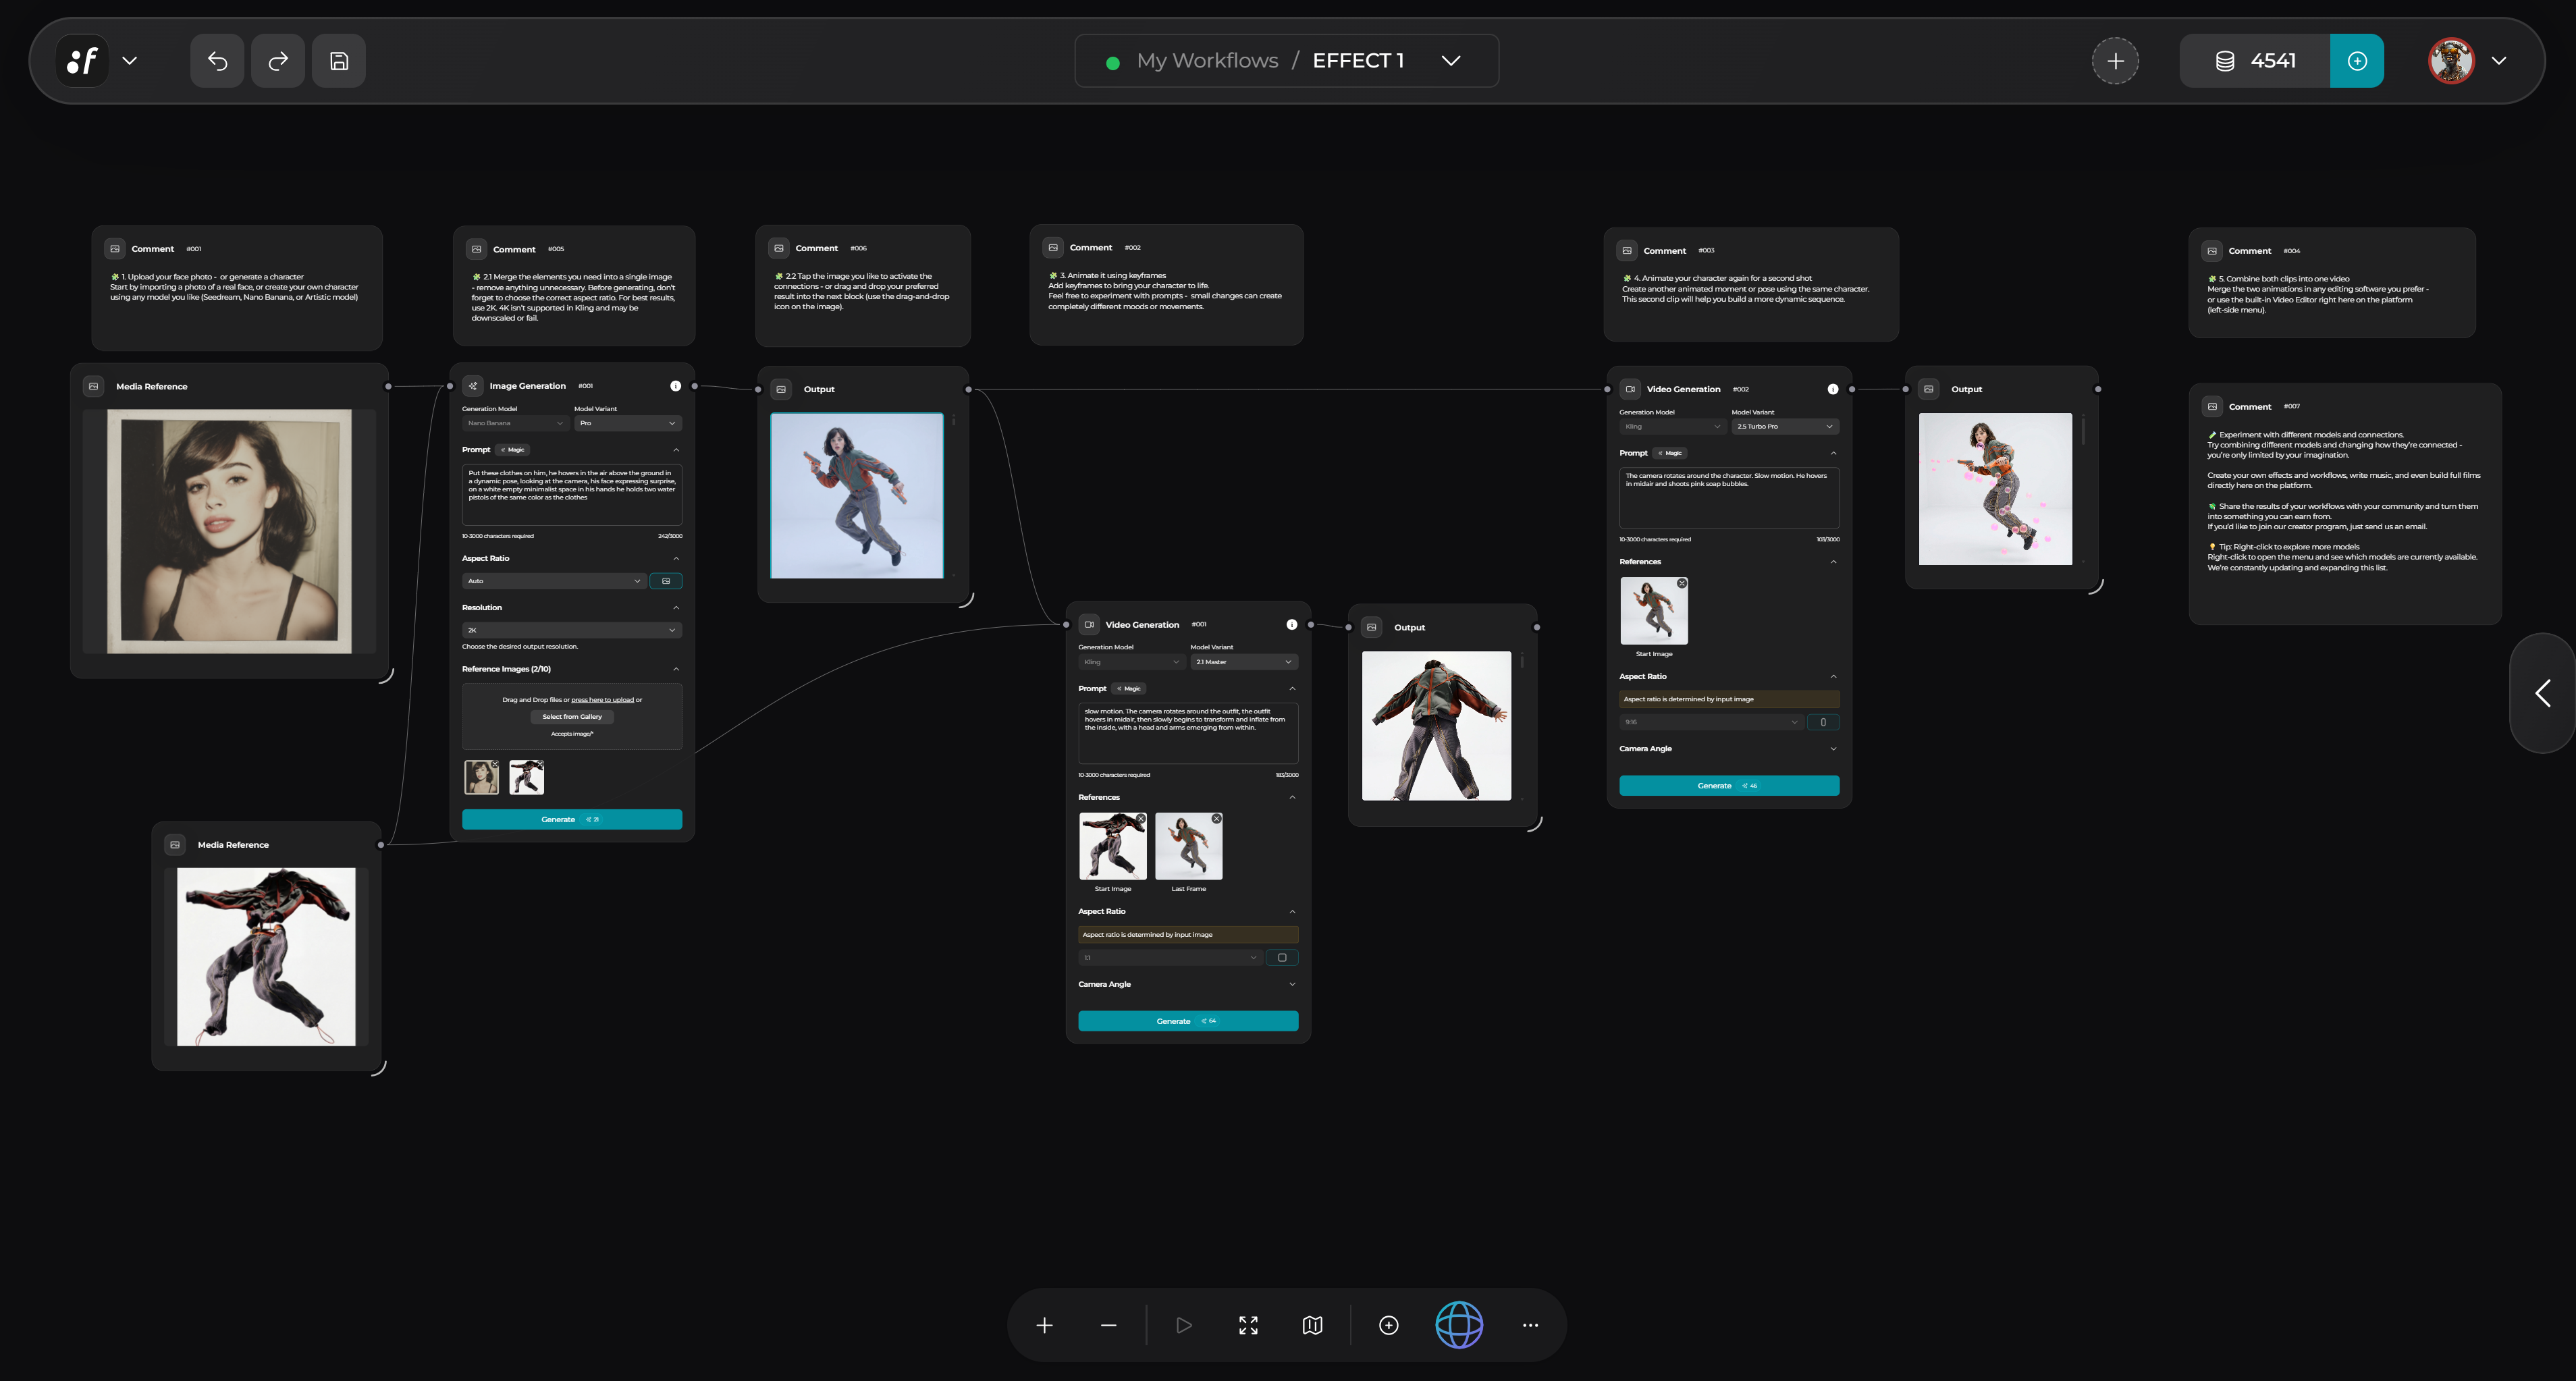Toggle Magic on Video Generation #001 prompt
The image size is (2576, 1381).
[1128, 688]
